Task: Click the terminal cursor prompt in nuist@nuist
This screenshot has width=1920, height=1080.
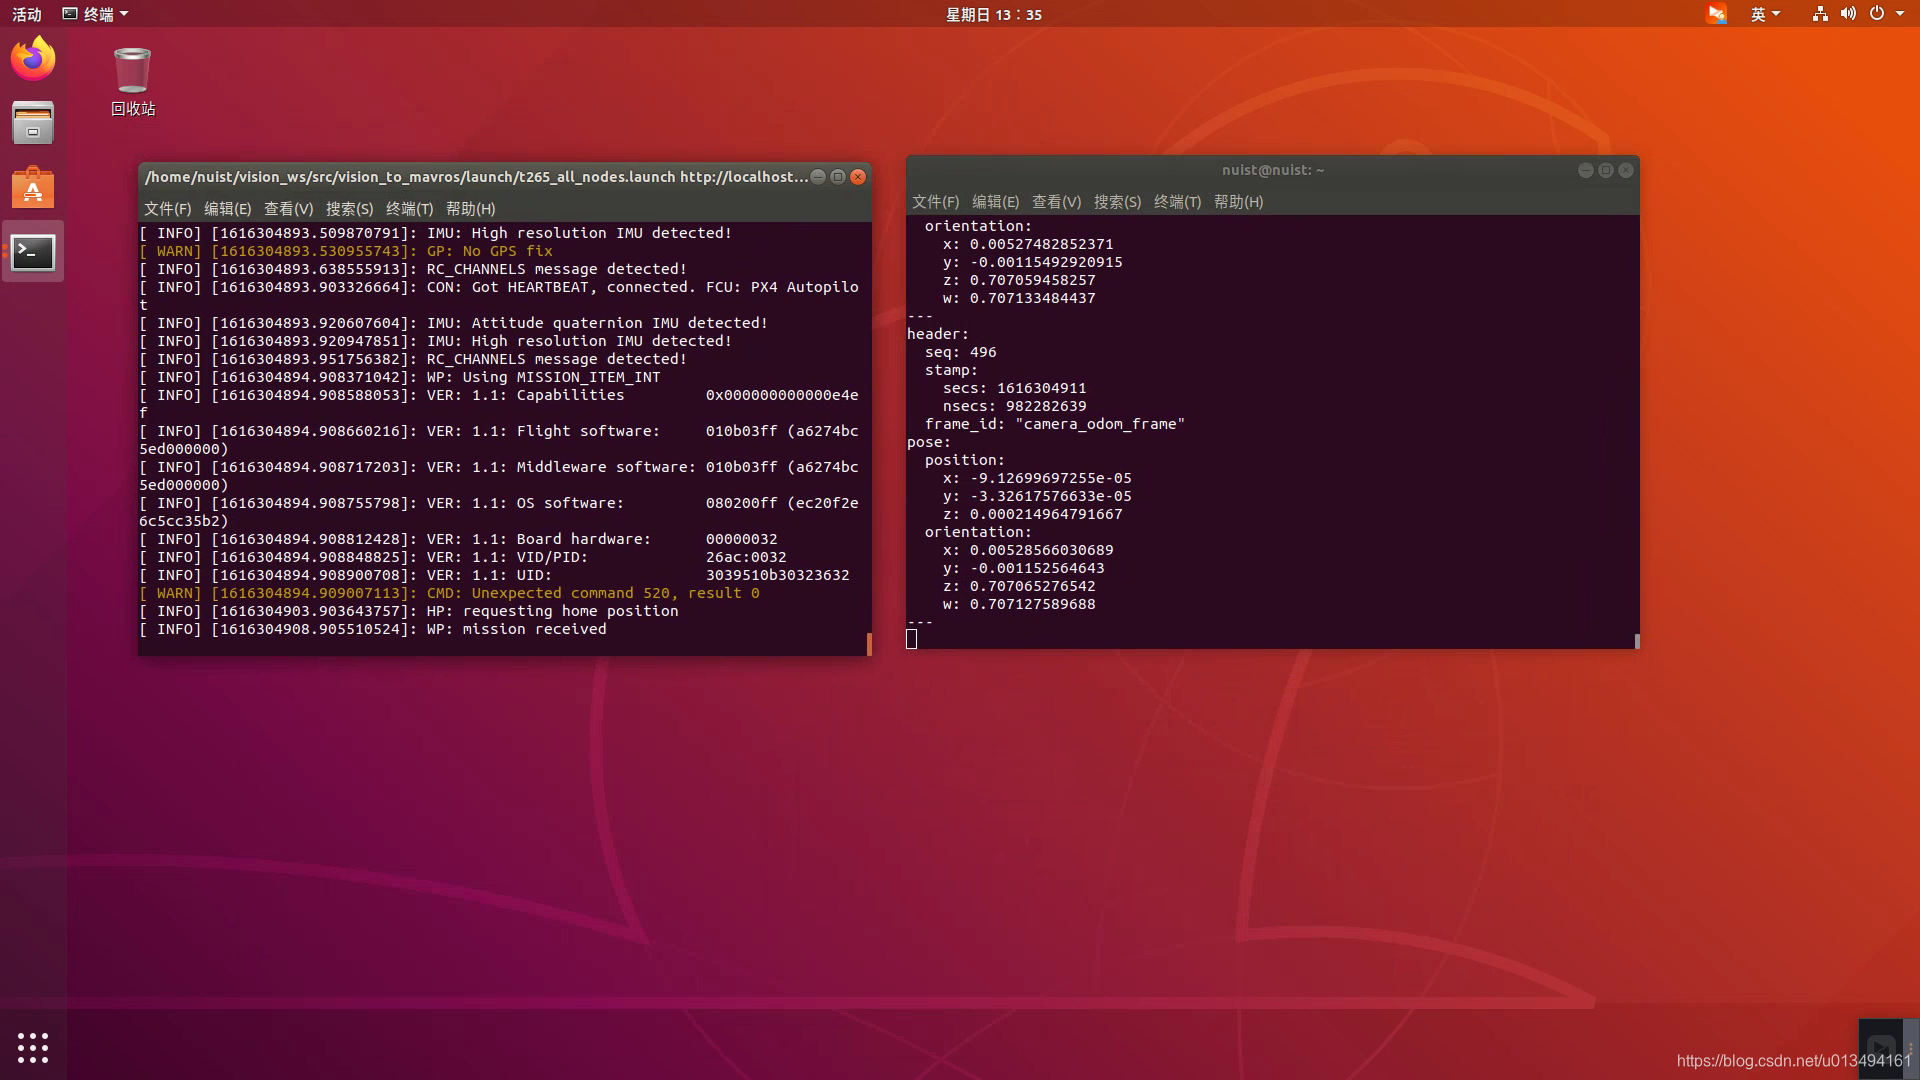Action: 911,639
